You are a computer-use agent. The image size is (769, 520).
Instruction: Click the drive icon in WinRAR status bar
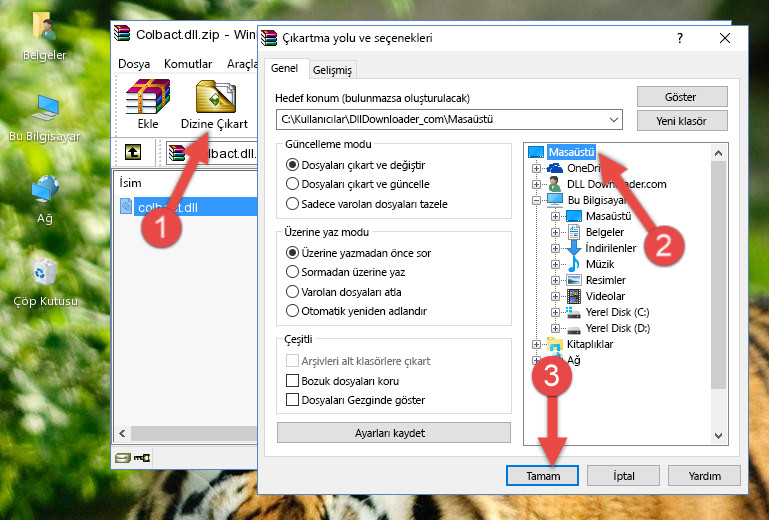click(122, 458)
